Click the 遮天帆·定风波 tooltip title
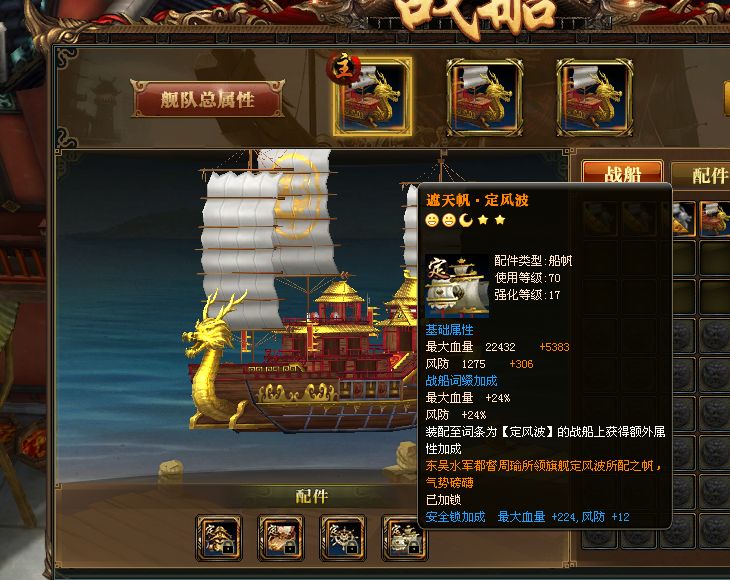The height and width of the screenshot is (580, 730). [x=477, y=201]
